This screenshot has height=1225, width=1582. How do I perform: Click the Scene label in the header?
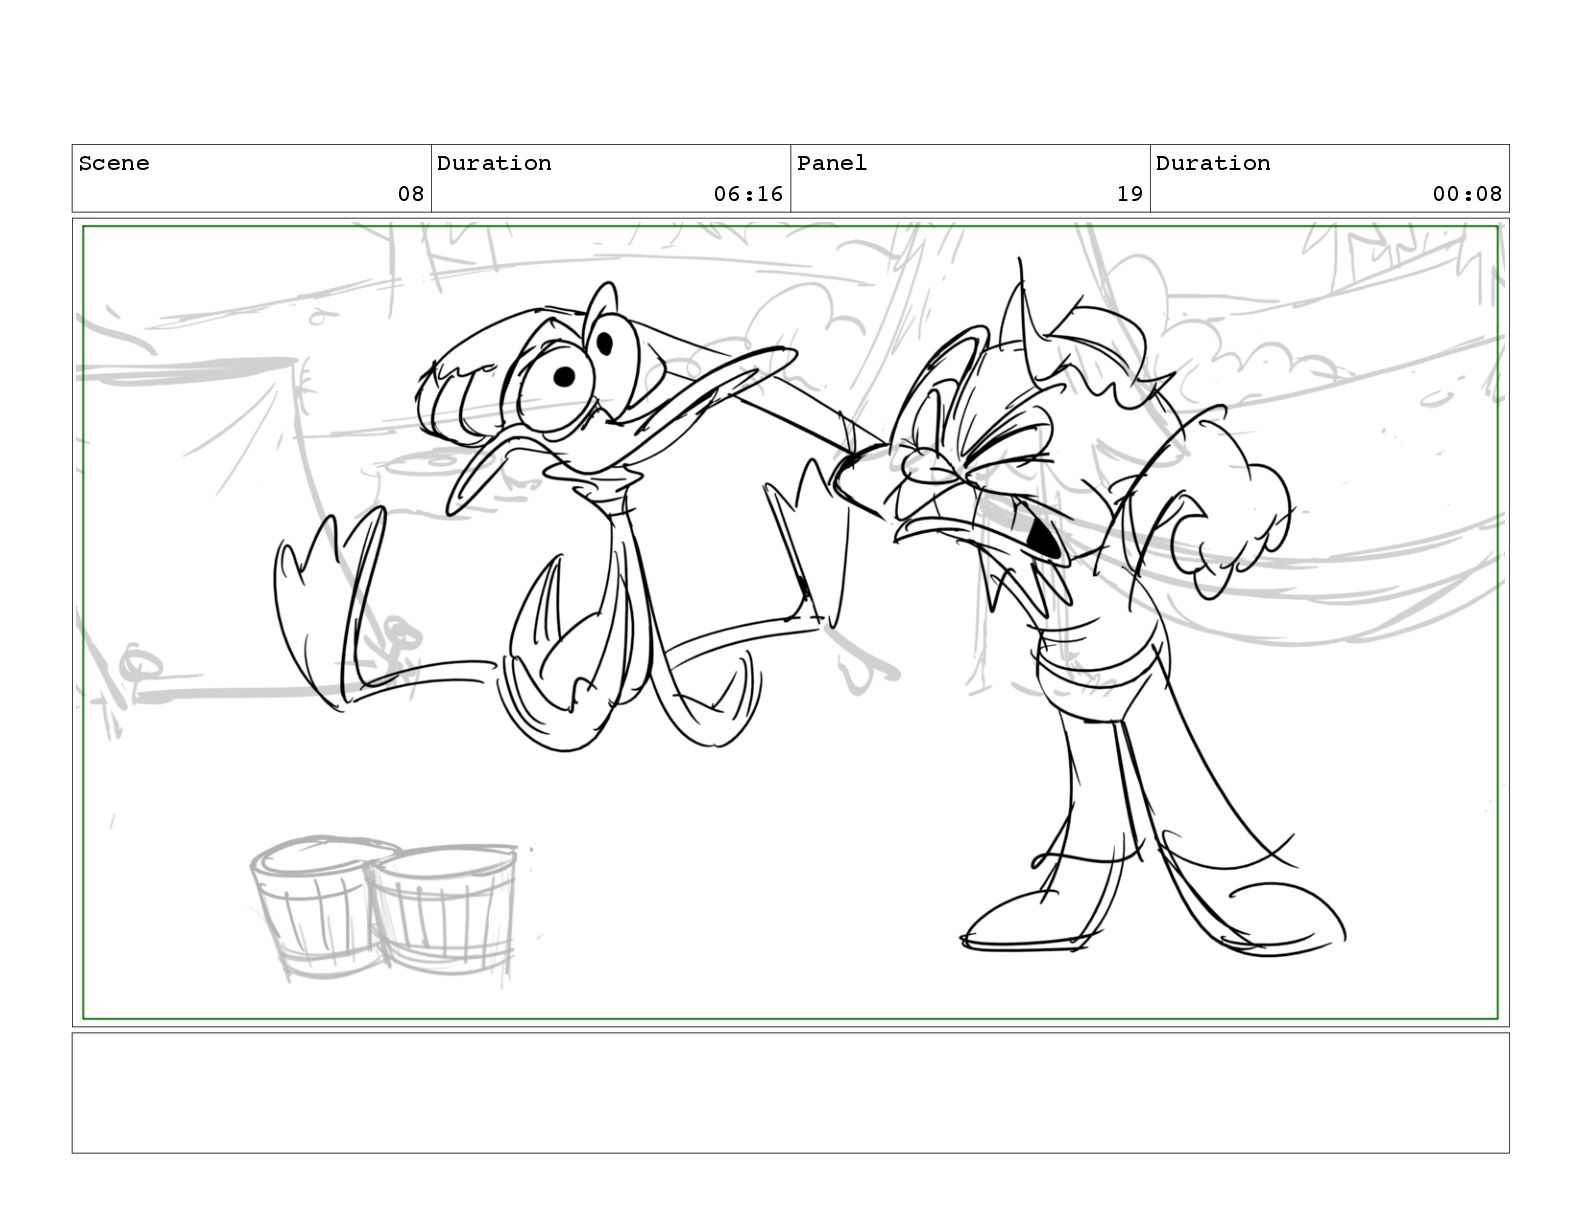tap(114, 163)
